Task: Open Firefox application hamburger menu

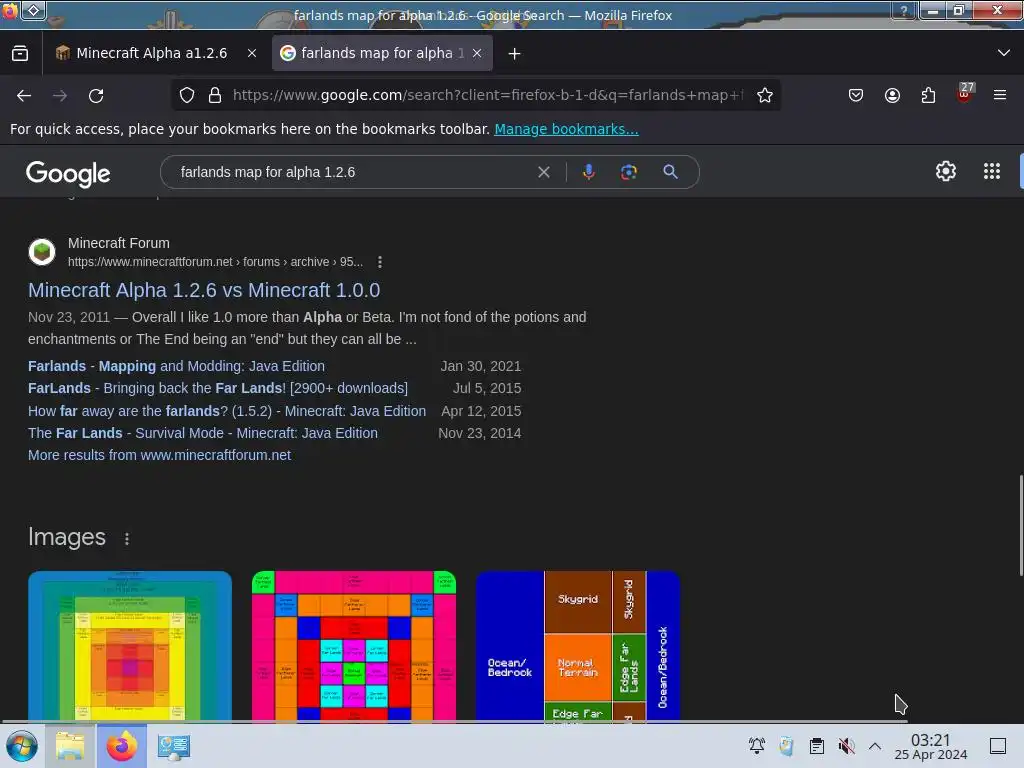Action: (1000, 95)
